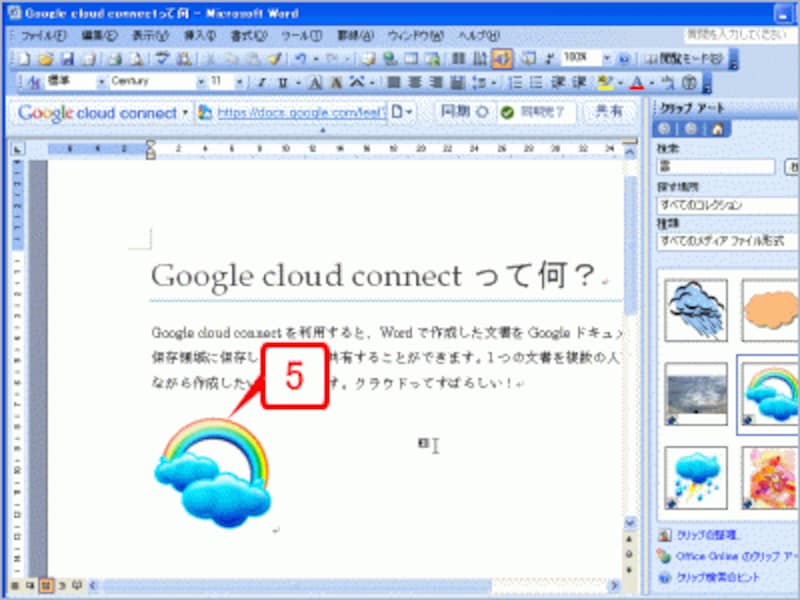This screenshot has height=600, width=800.
Task: Open the Styles and Formatting pane icon
Action: click(x=33, y=82)
